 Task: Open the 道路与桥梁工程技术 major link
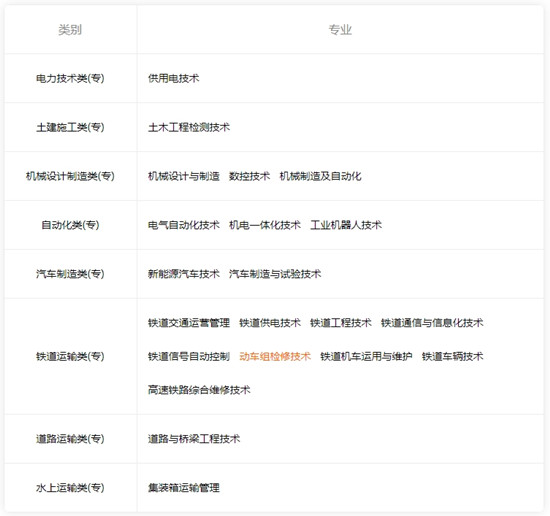click(x=194, y=438)
